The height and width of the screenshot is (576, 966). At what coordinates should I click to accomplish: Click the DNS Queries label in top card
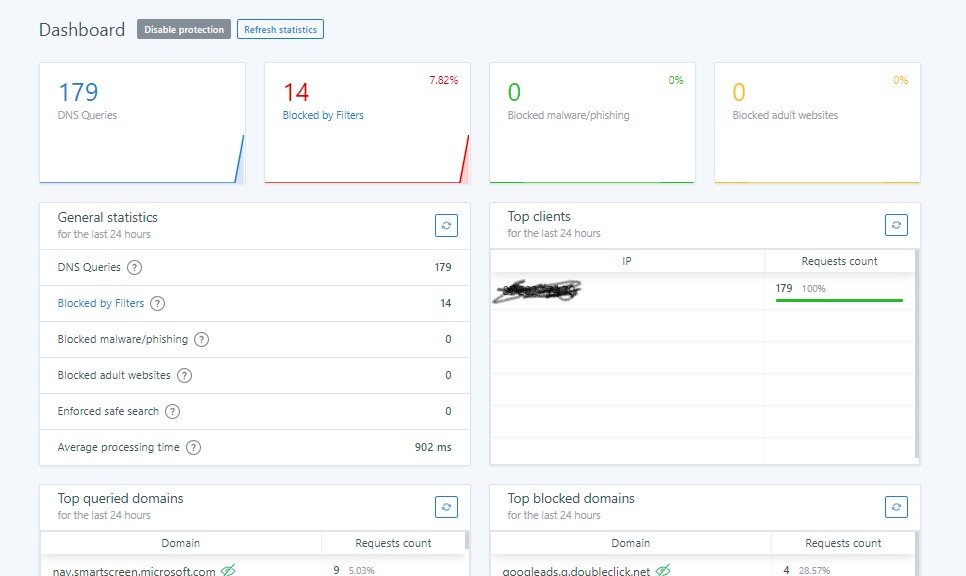click(87, 115)
